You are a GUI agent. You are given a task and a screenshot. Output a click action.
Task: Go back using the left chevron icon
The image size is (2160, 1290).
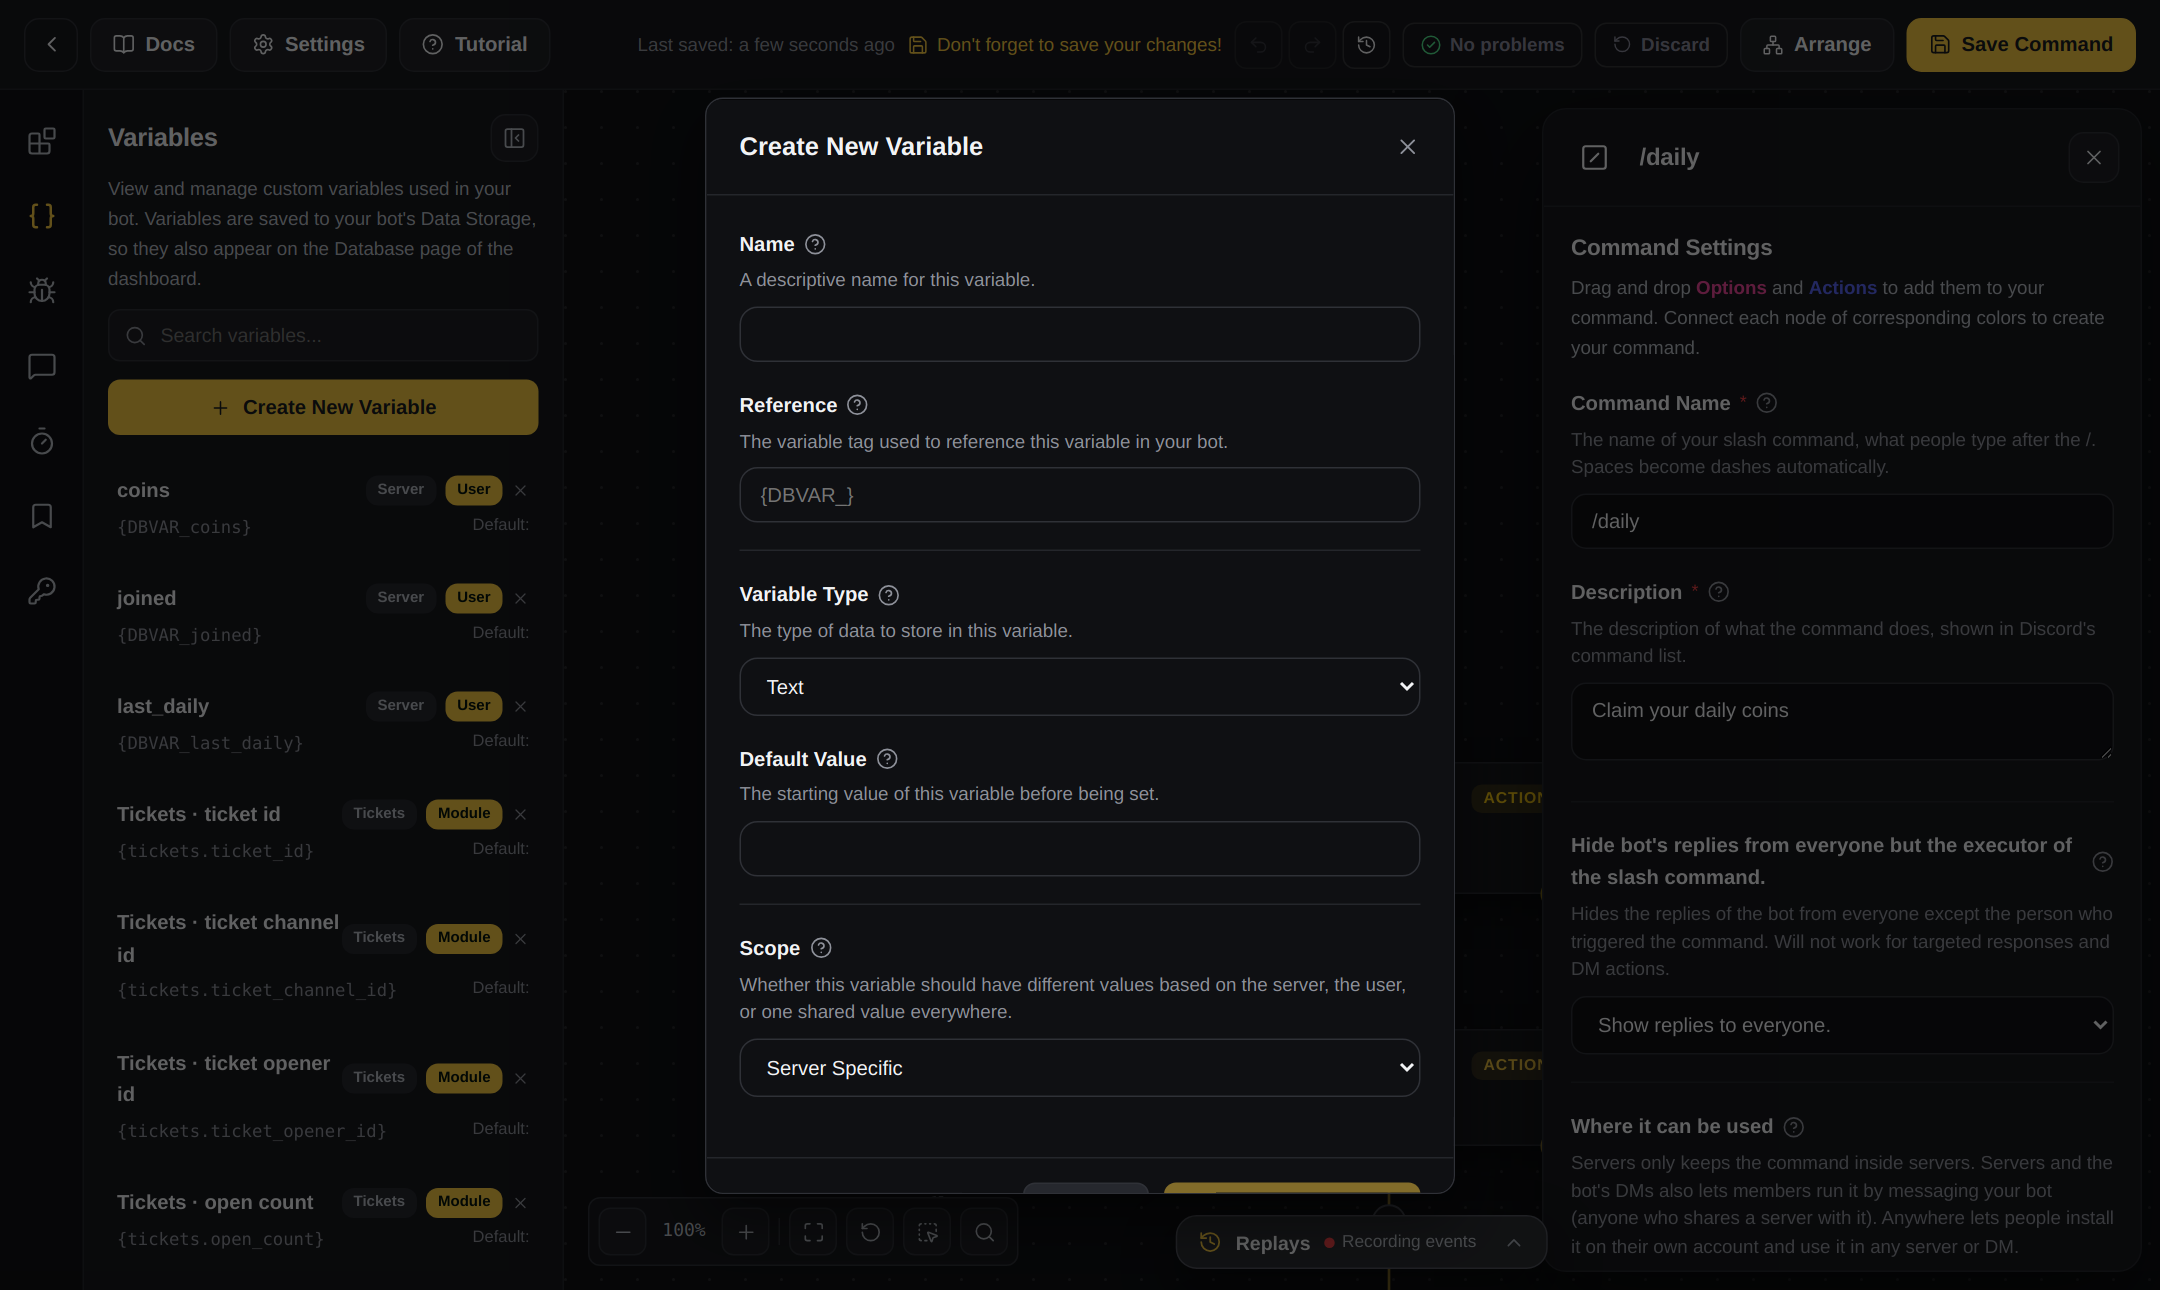[51, 44]
